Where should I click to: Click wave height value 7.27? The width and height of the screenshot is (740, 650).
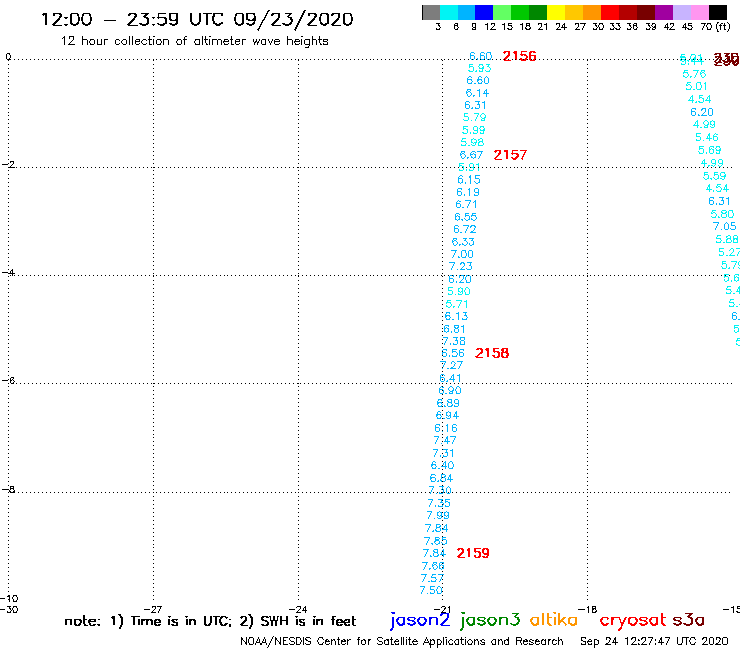point(452,365)
